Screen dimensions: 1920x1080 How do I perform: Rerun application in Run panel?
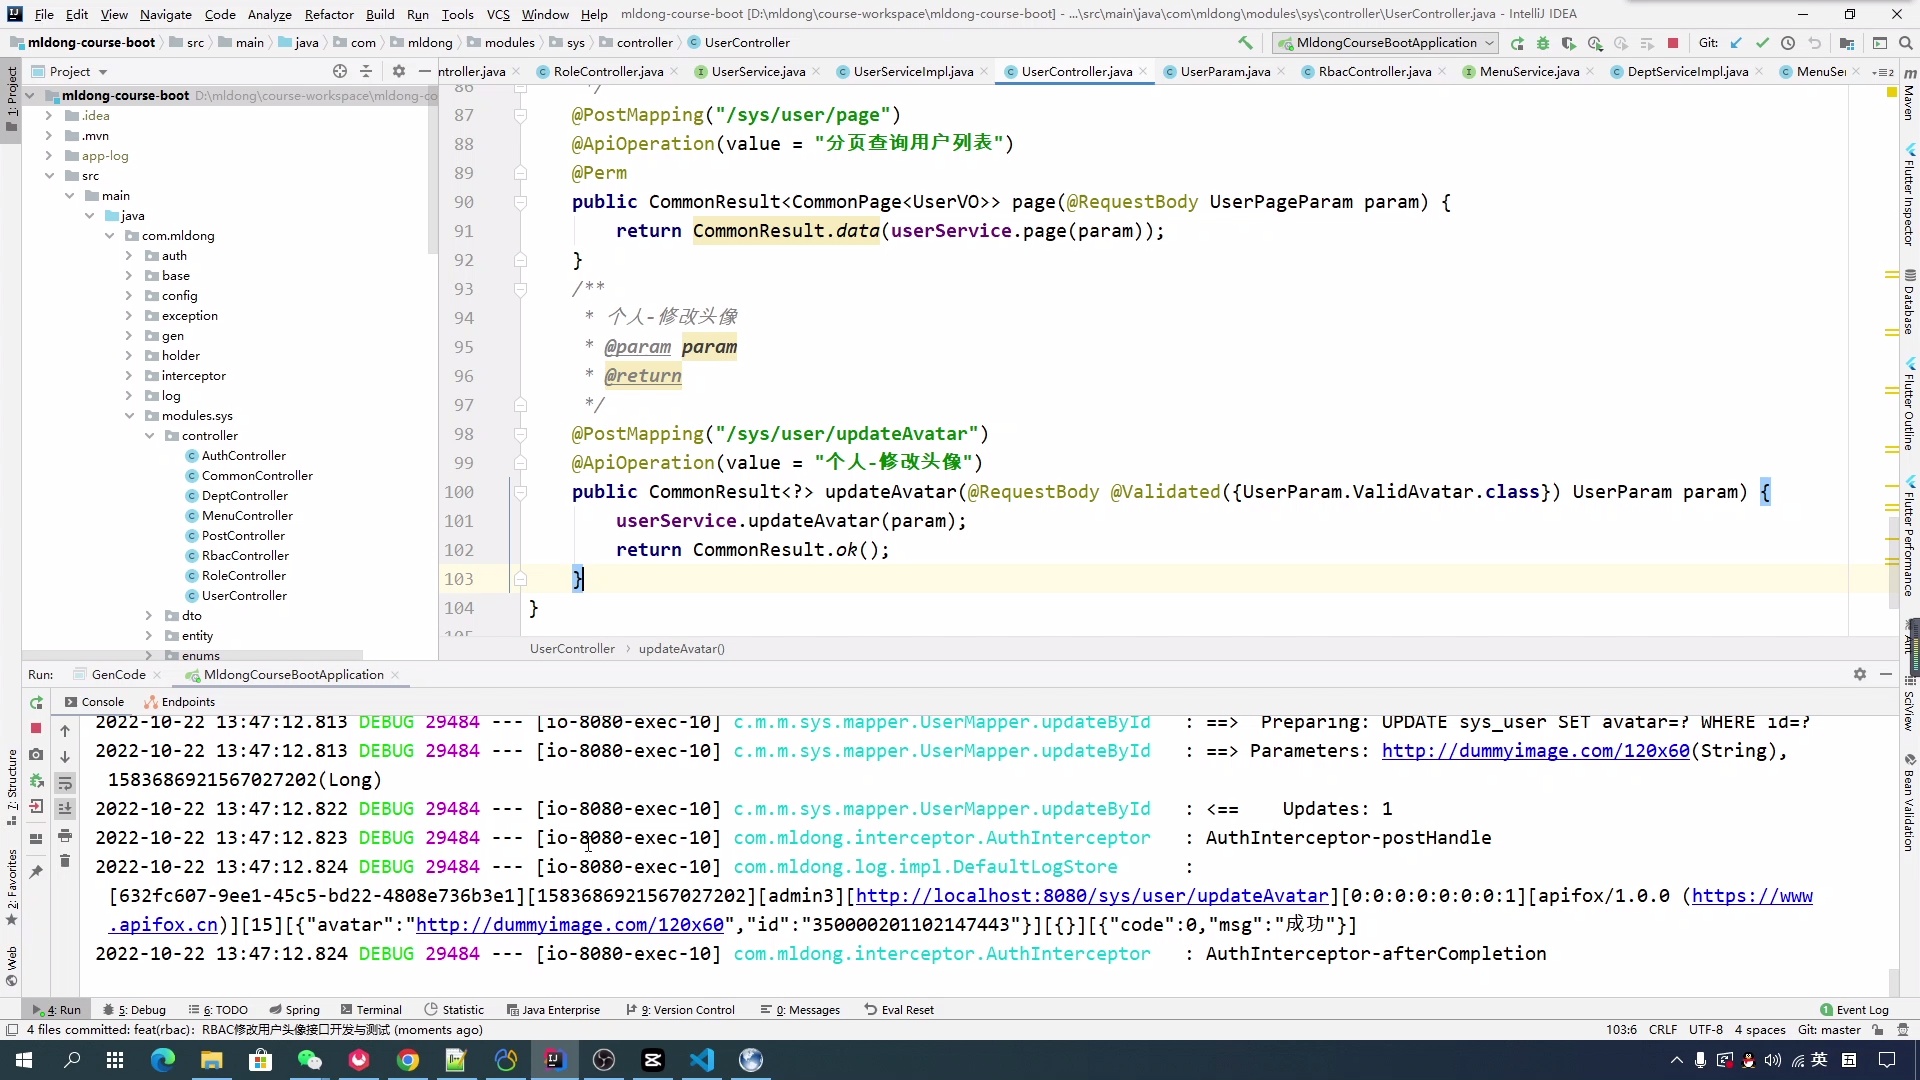pyautogui.click(x=36, y=703)
